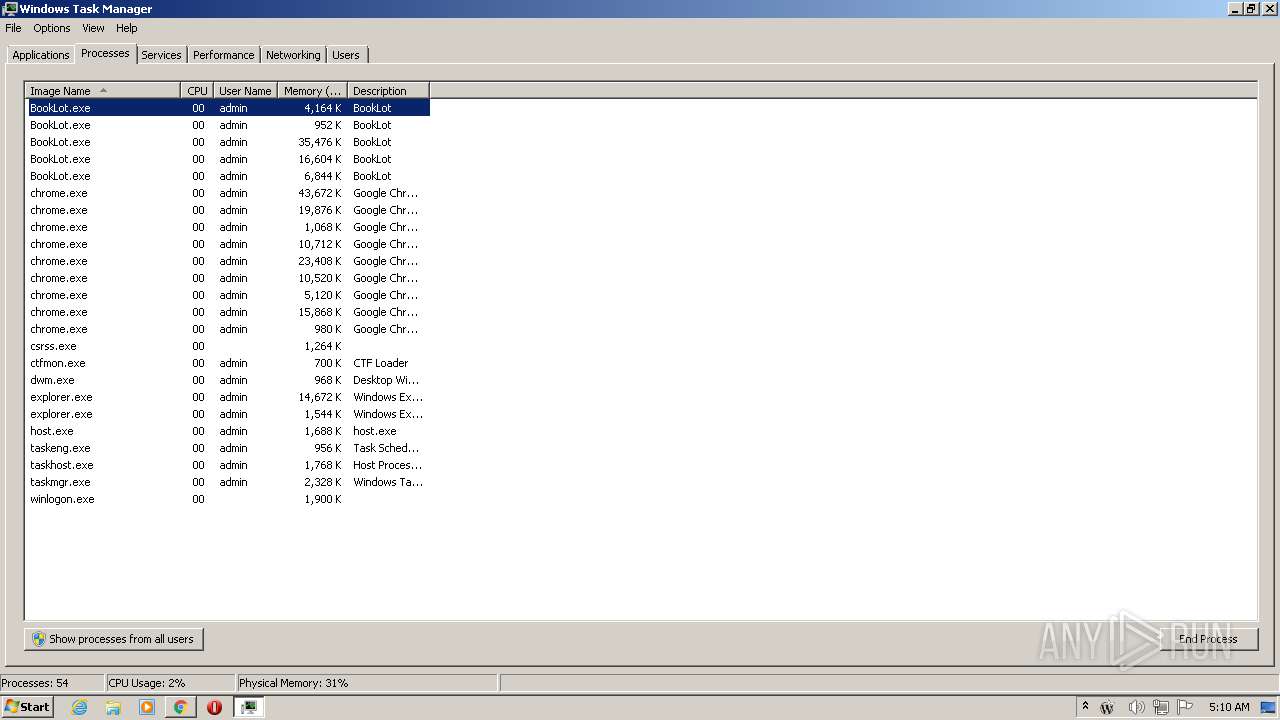Open Windows Explorer folder icon on taskbar
This screenshot has width=1280, height=720.
tap(113, 707)
